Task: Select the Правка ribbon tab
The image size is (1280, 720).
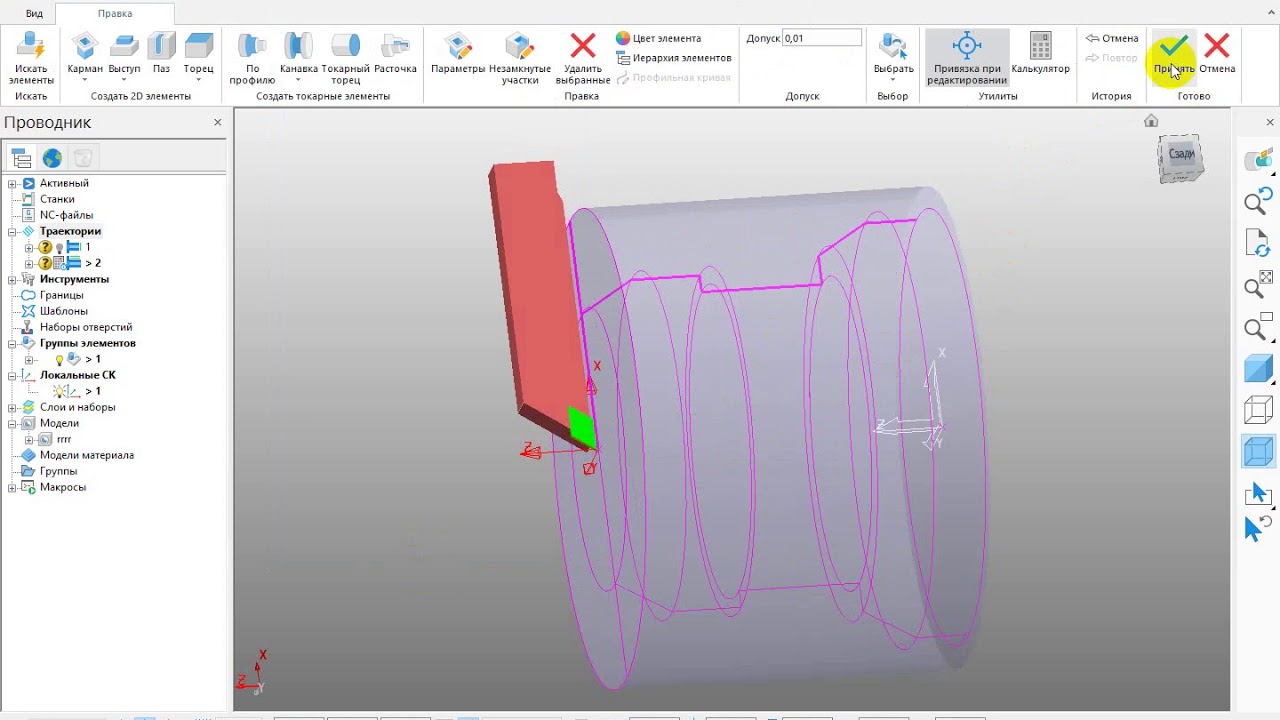Action: point(115,14)
